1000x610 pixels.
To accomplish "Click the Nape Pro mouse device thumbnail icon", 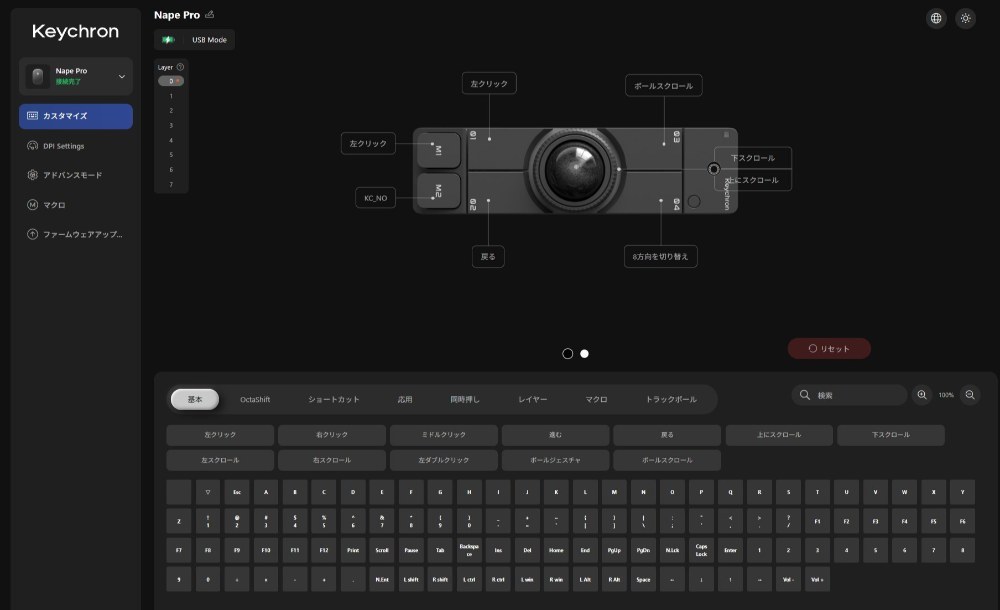I will click(38, 77).
